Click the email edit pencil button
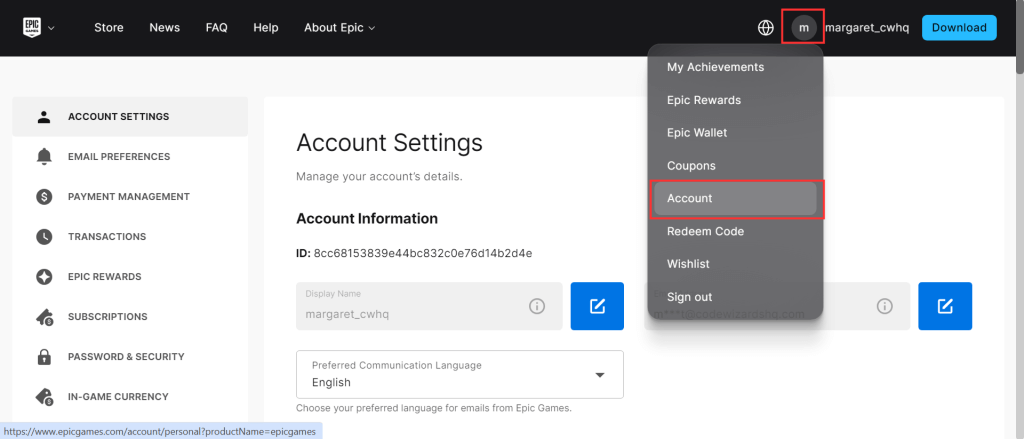The image size is (1024, 439). 945,306
